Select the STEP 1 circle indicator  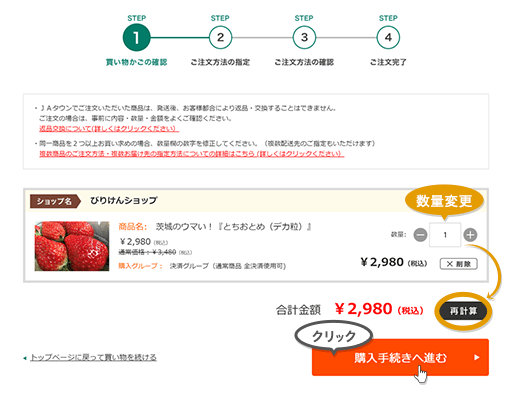click(x=136, y=37)
